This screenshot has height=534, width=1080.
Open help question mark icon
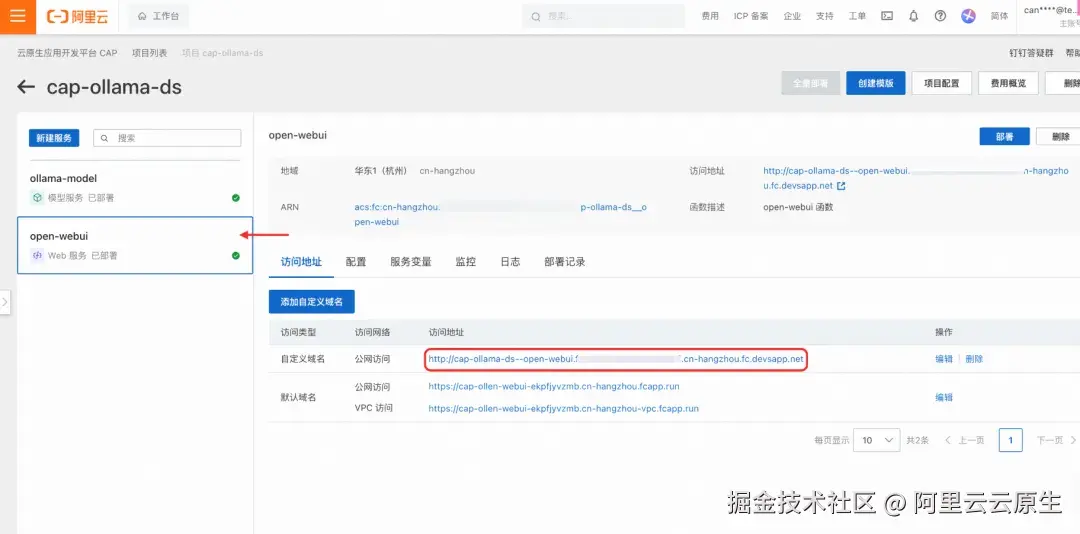tap(940, 17)
